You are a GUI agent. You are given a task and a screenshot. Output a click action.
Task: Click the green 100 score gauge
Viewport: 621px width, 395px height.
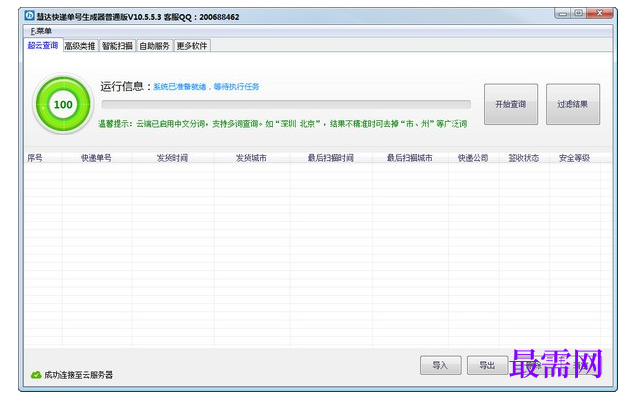point(63,104)
